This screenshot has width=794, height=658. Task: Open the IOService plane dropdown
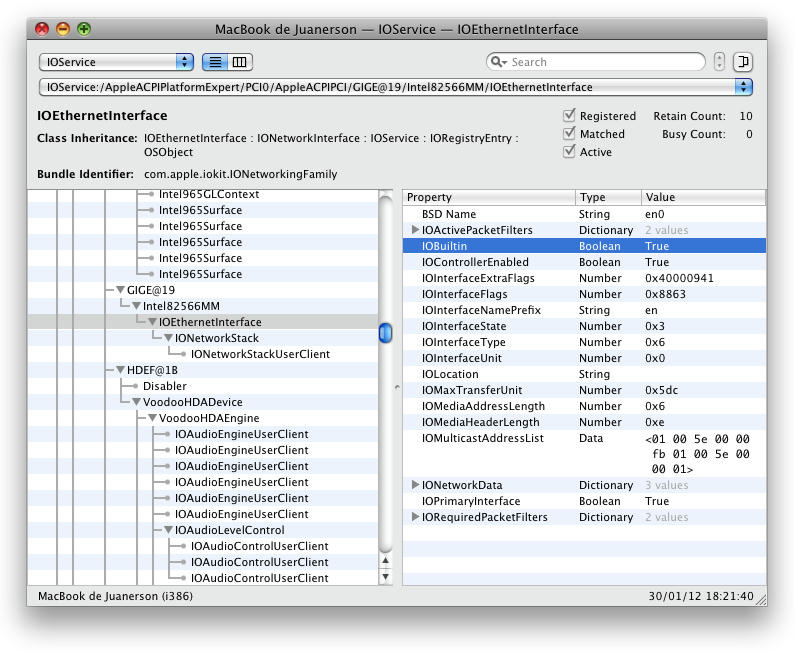pyautogui.click(x=116, y=62)
